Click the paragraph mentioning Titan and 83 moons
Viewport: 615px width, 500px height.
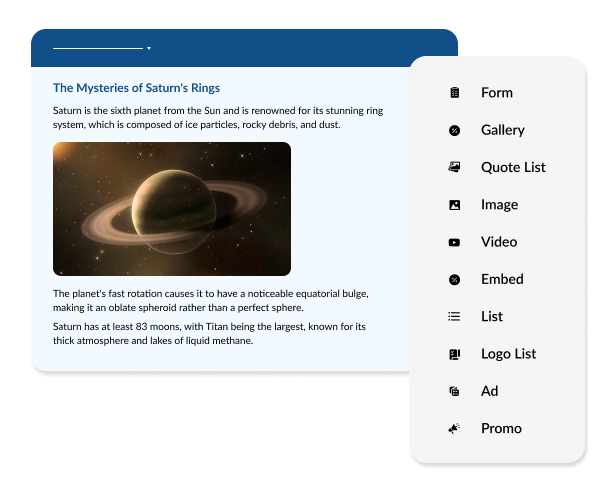click(x=208, y=334)
